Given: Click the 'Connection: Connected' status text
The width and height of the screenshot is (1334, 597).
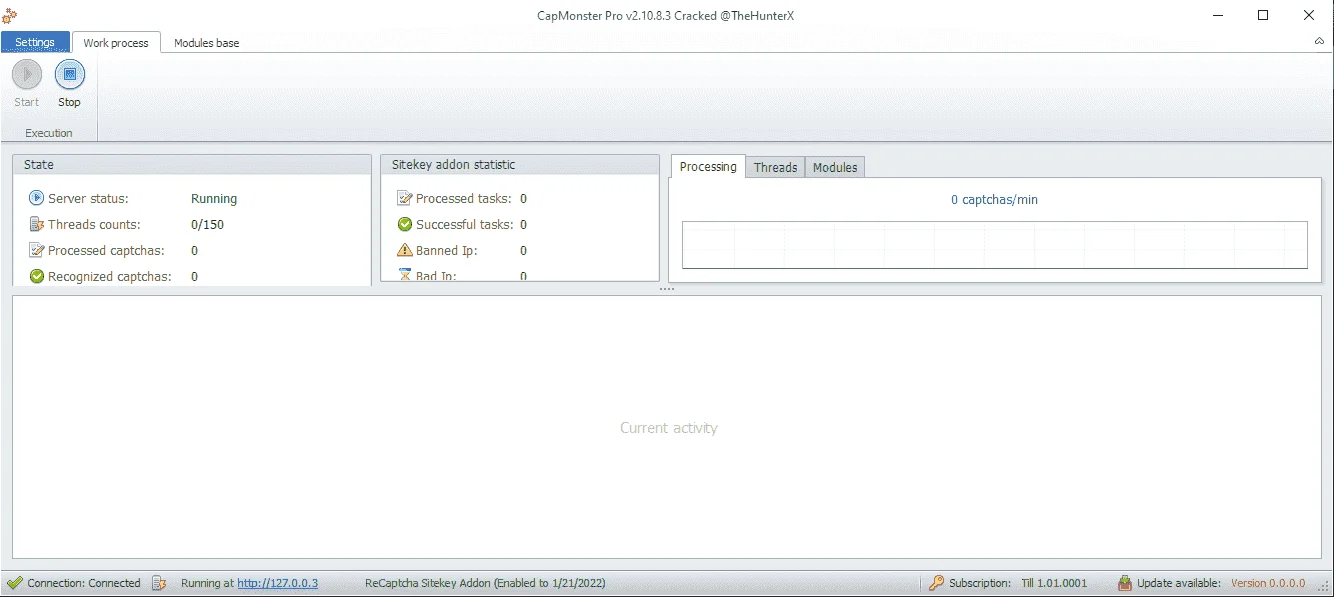Looking at the screenshot, I should (84, 583).
